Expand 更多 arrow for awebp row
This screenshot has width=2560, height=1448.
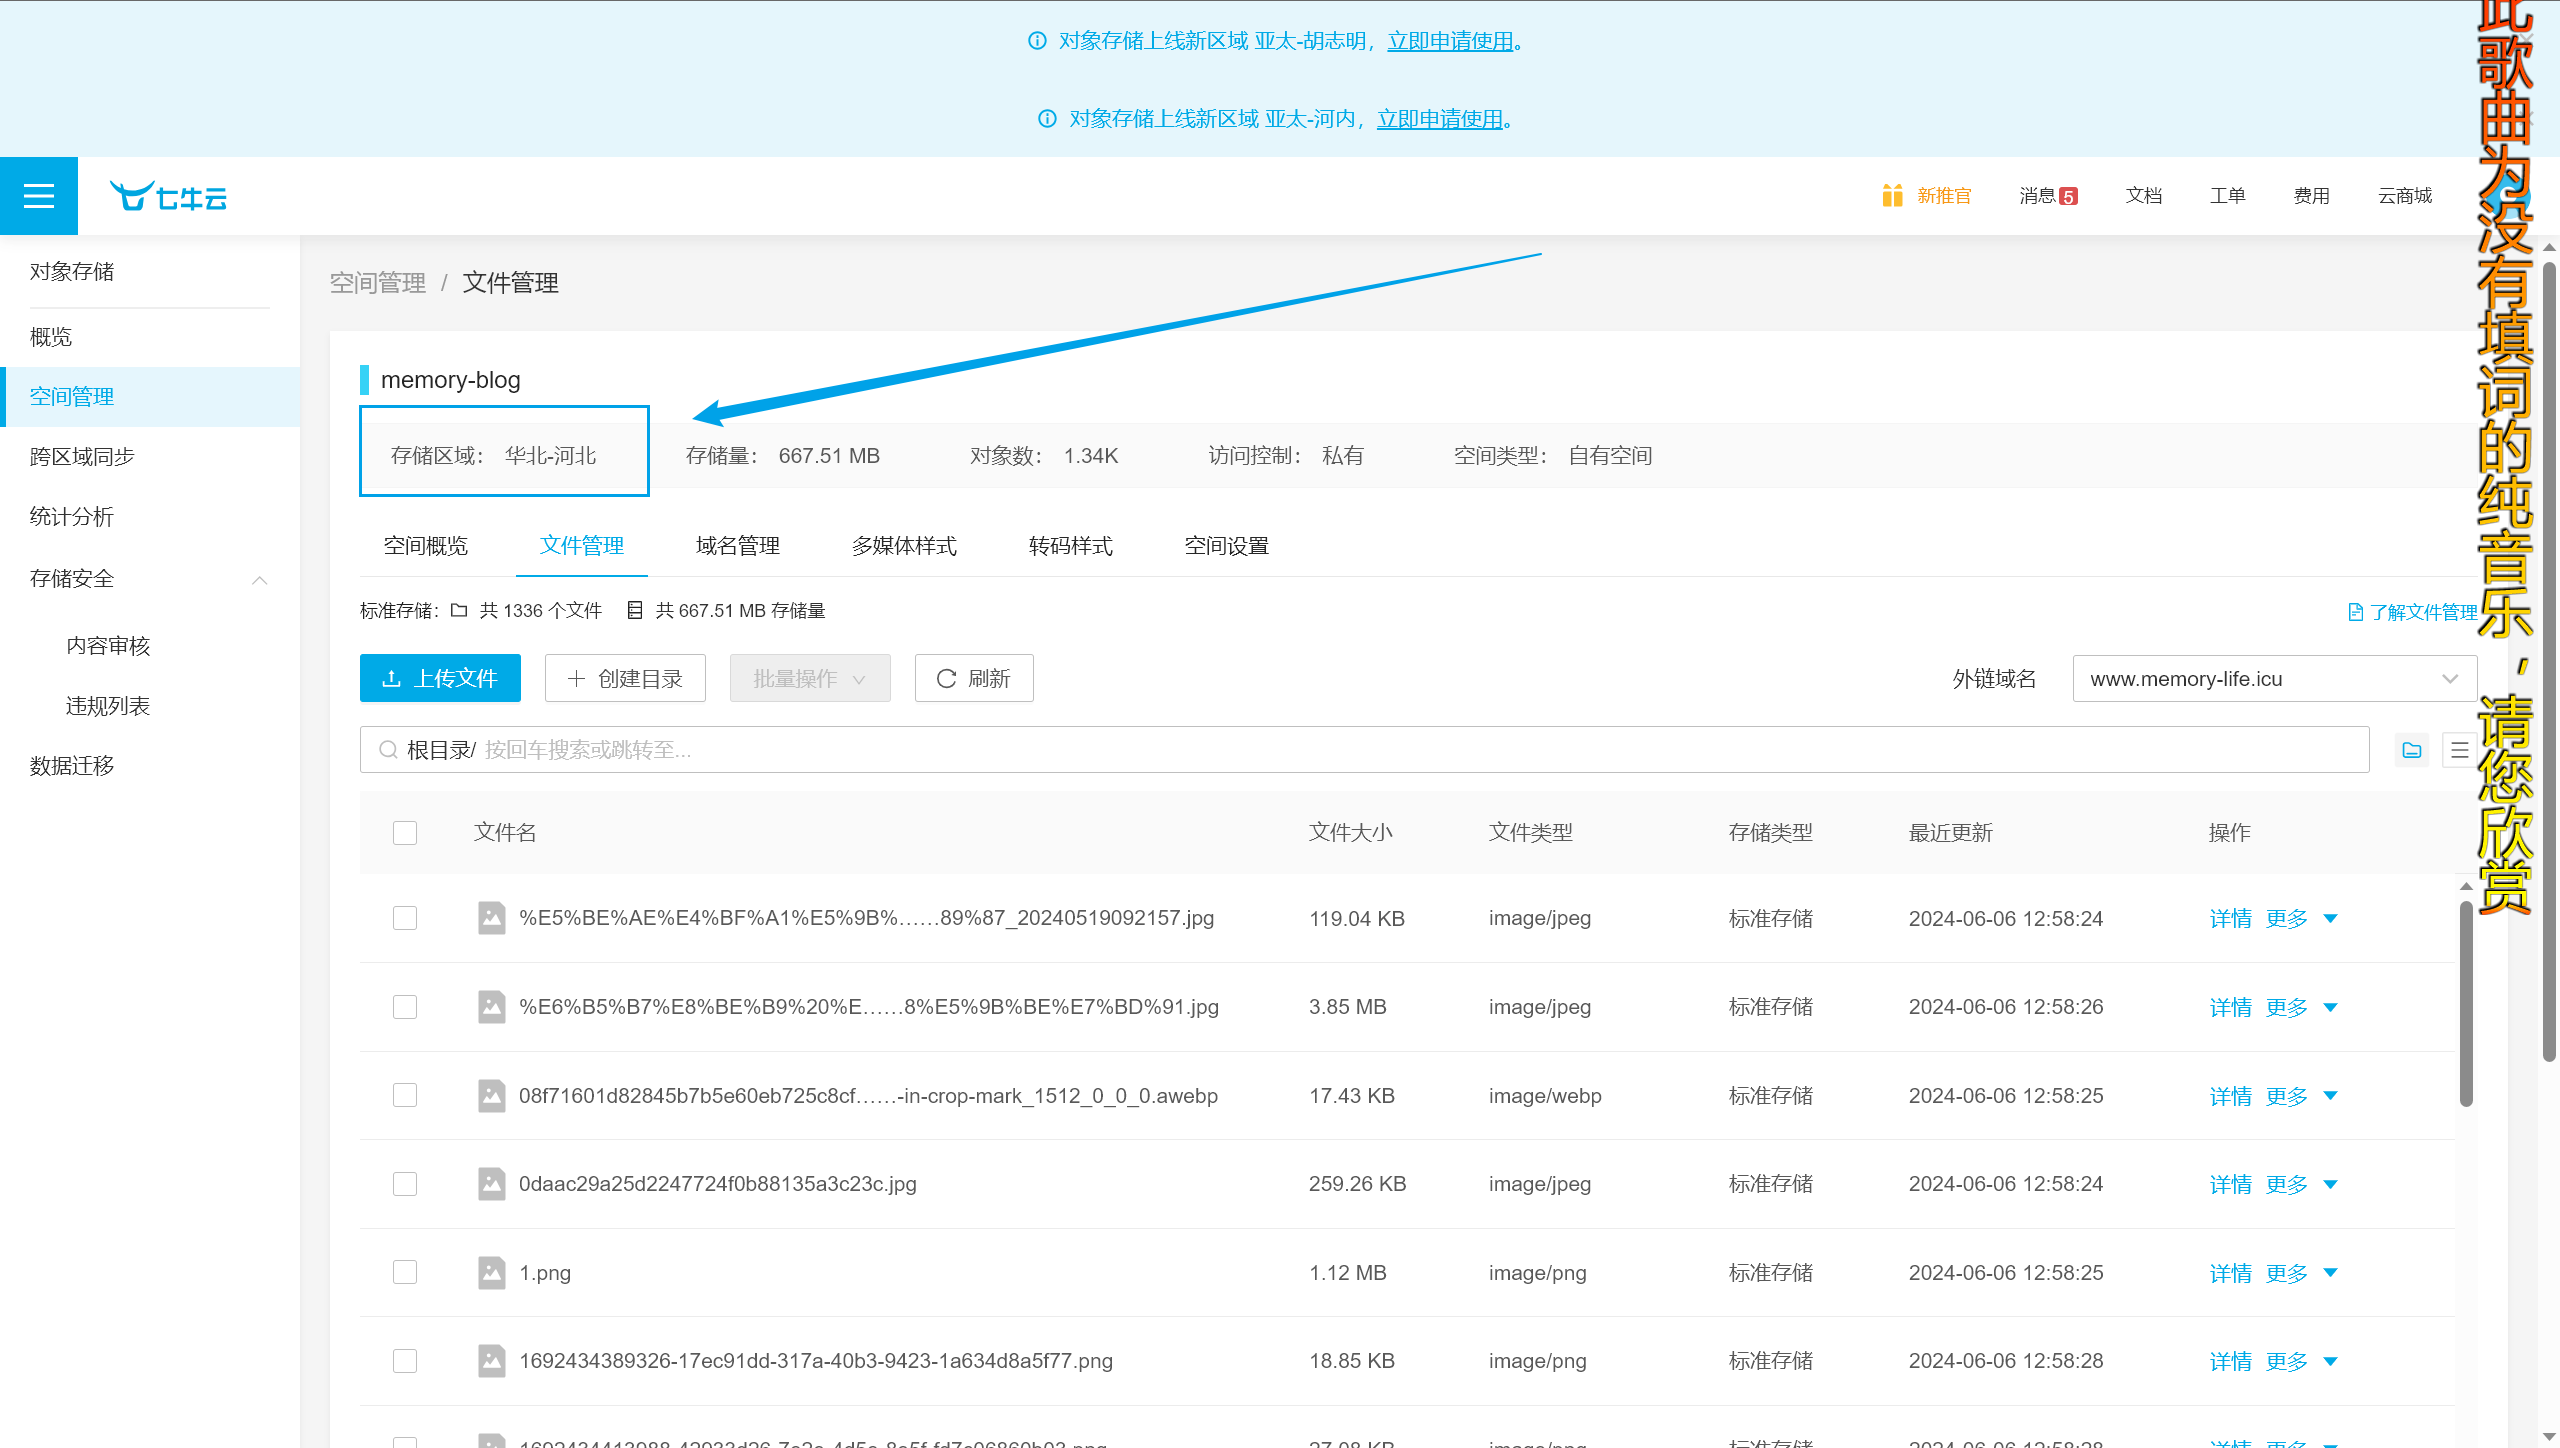pyautogui.click(x=2330, y=1095)
